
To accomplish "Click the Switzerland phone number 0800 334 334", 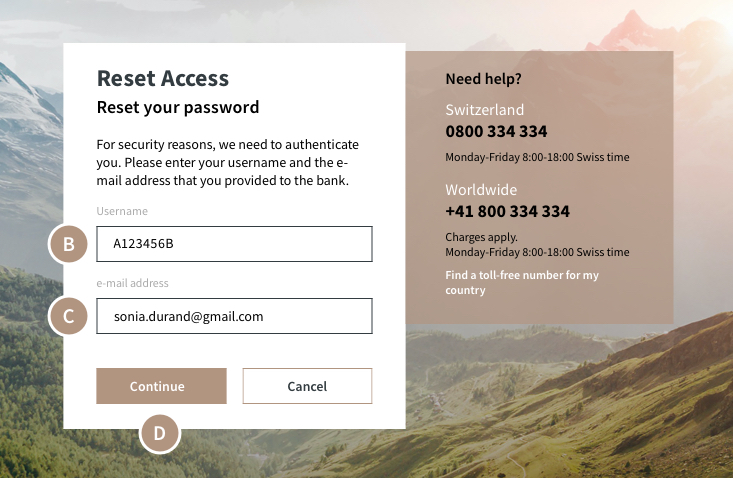I will point(496,131).
